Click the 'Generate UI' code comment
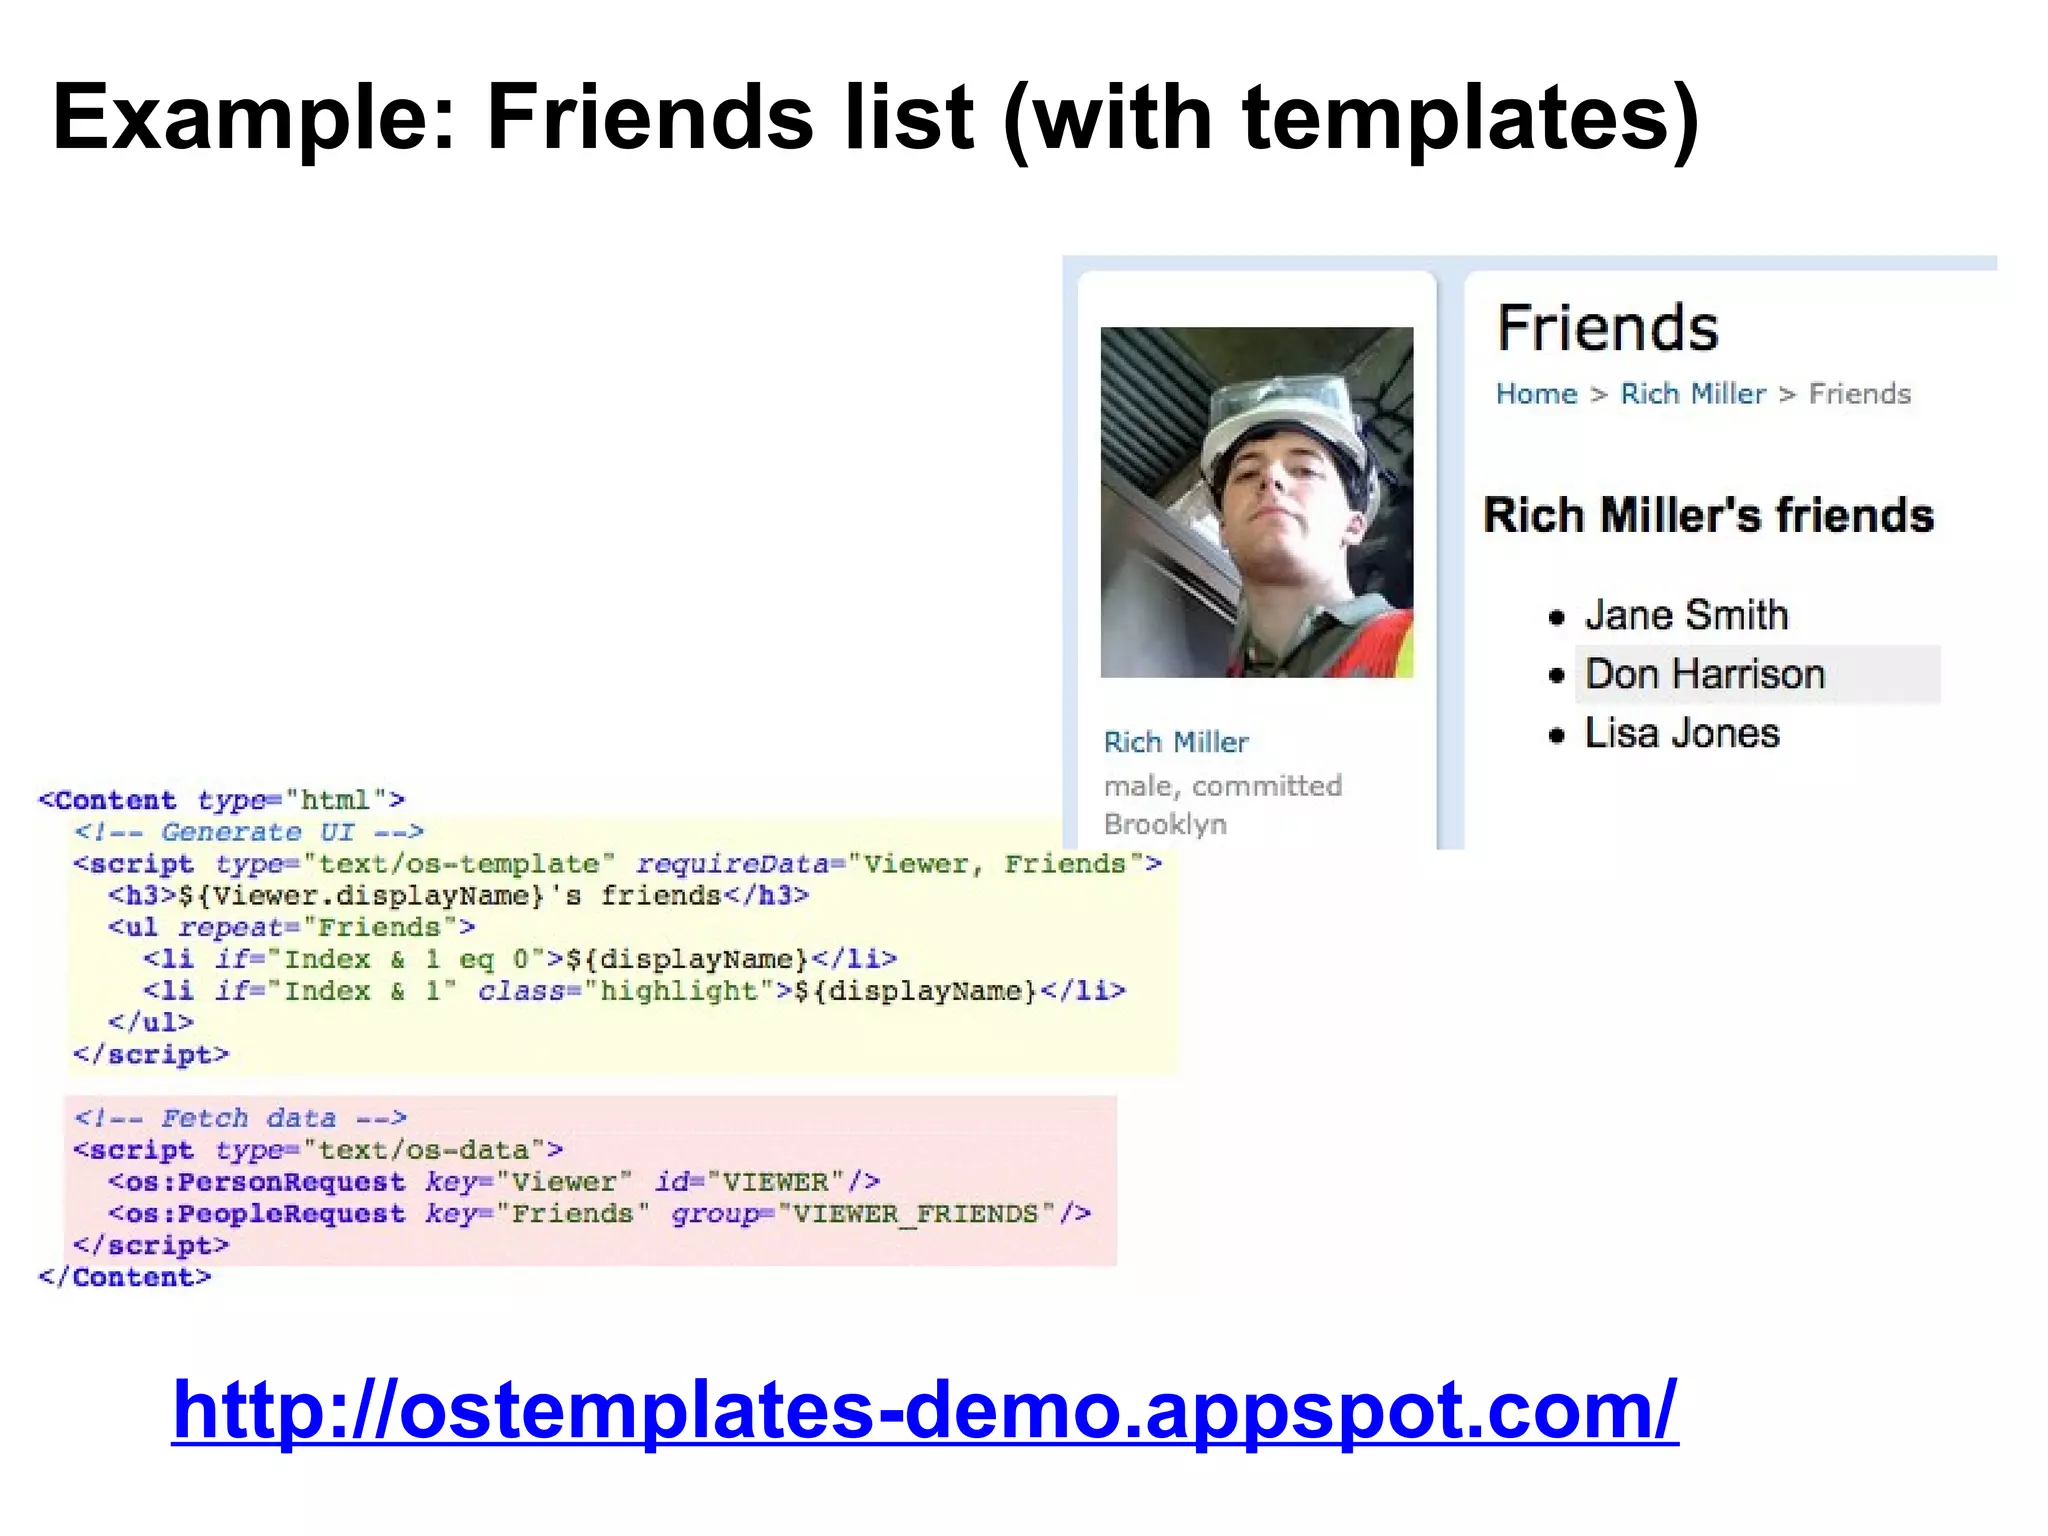 249,832
